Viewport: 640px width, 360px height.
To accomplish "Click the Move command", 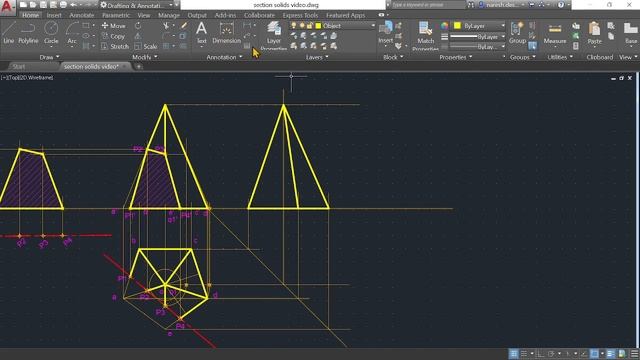I will (113, 26).
